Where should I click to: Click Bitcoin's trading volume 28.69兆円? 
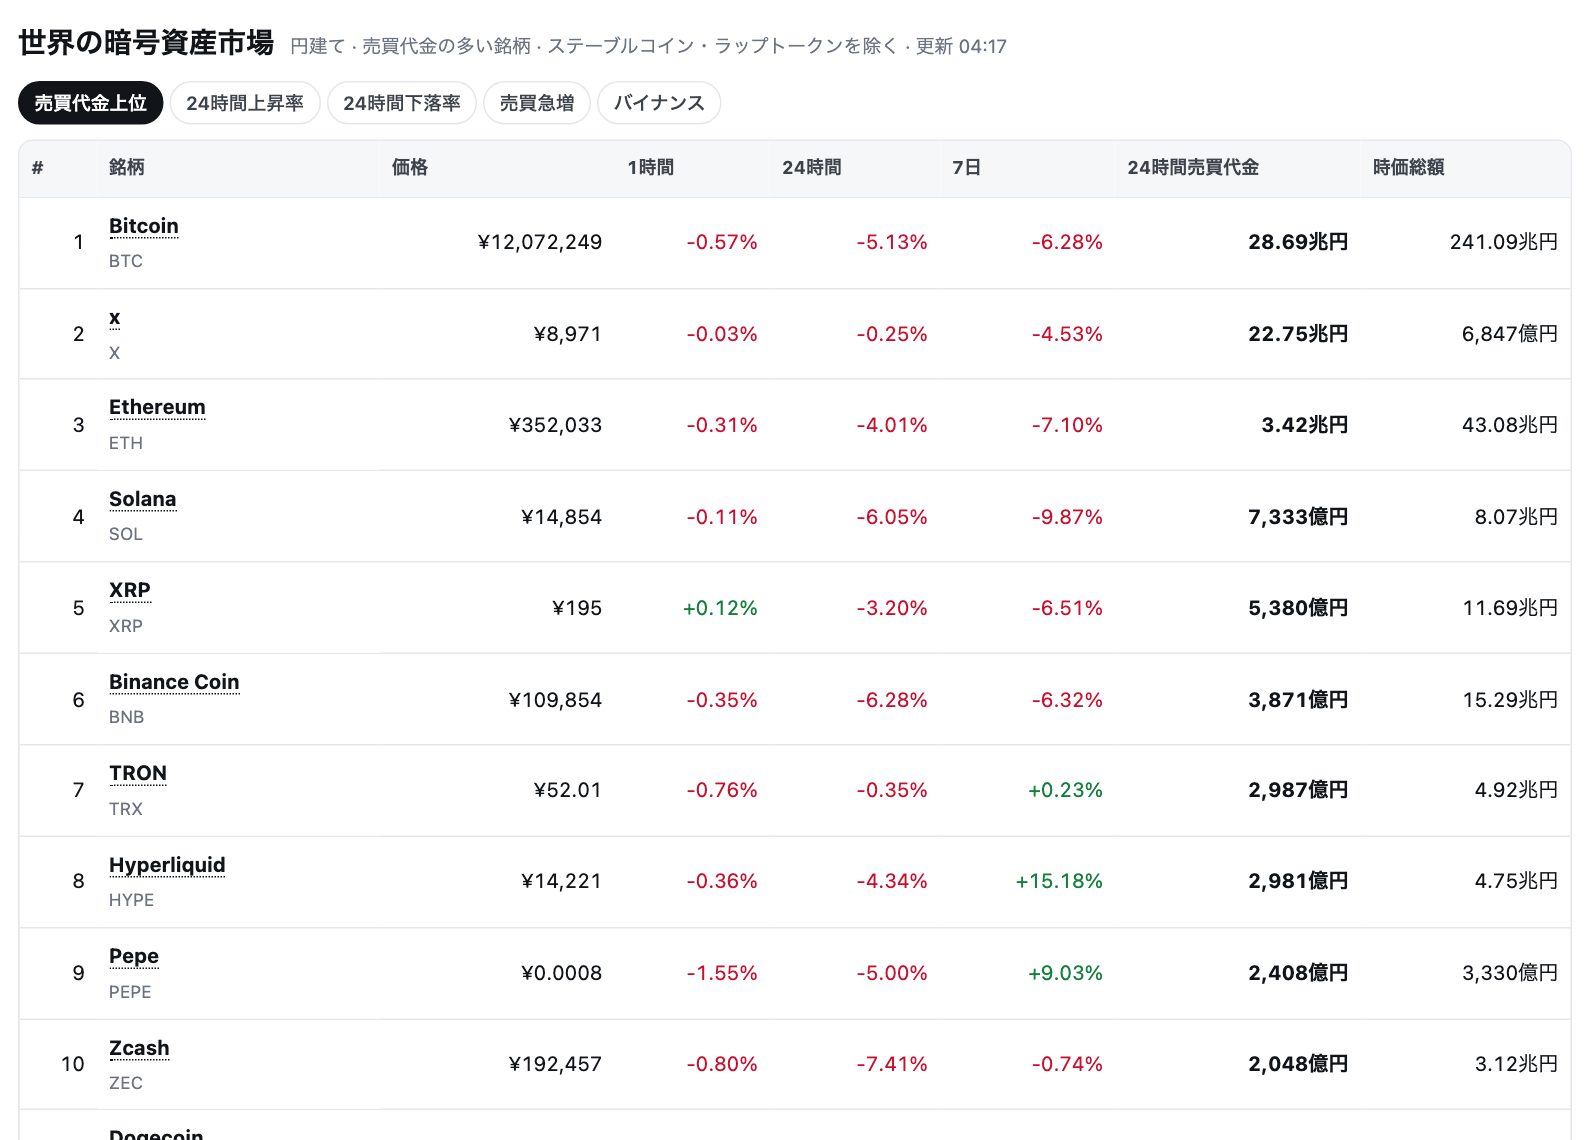(1298, 242)
